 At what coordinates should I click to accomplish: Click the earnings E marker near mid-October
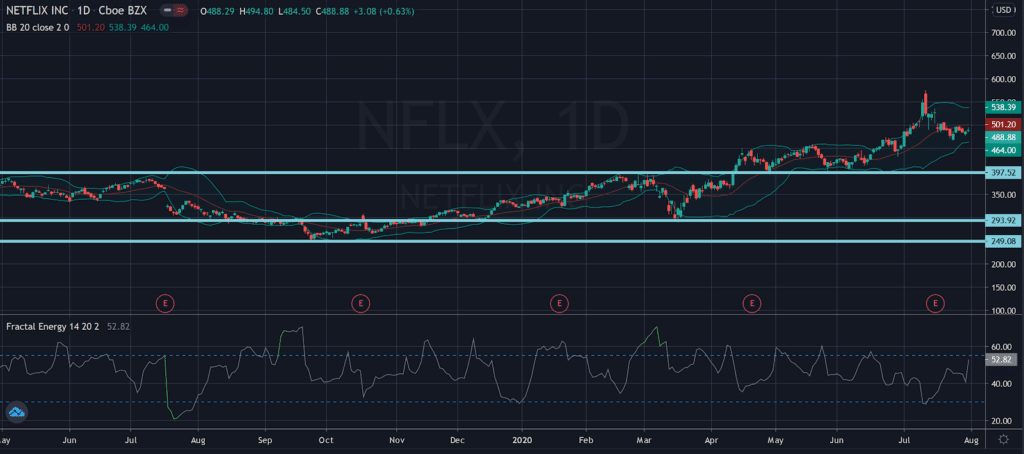[360, 303]
